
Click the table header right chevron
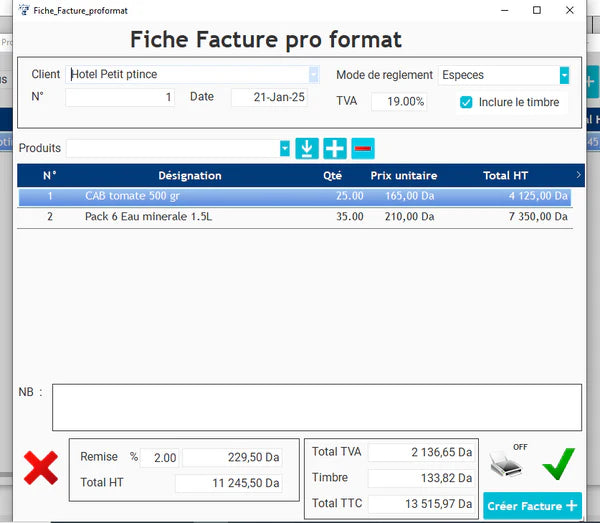579,175
